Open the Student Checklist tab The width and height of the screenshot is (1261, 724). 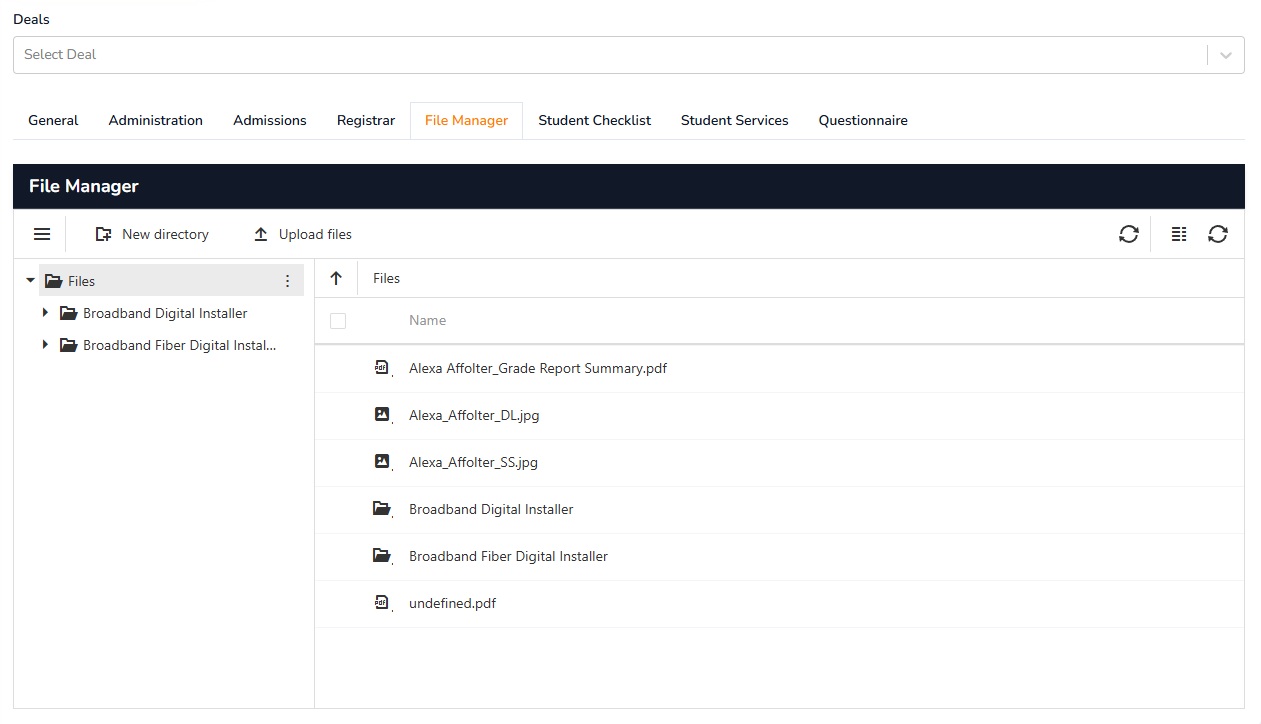tap(594, 120)
